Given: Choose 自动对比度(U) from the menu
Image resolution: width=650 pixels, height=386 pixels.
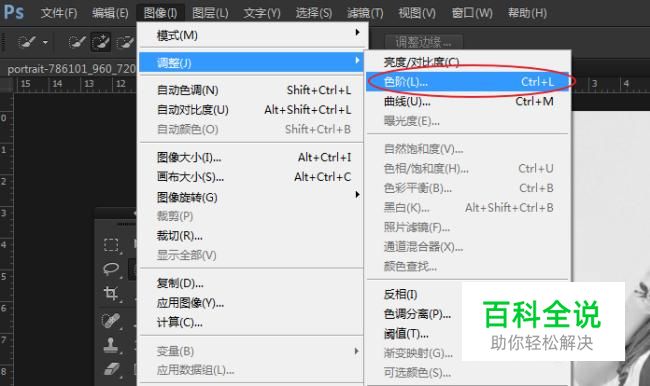Looking at the screenshot, I should tap(251, 110).
